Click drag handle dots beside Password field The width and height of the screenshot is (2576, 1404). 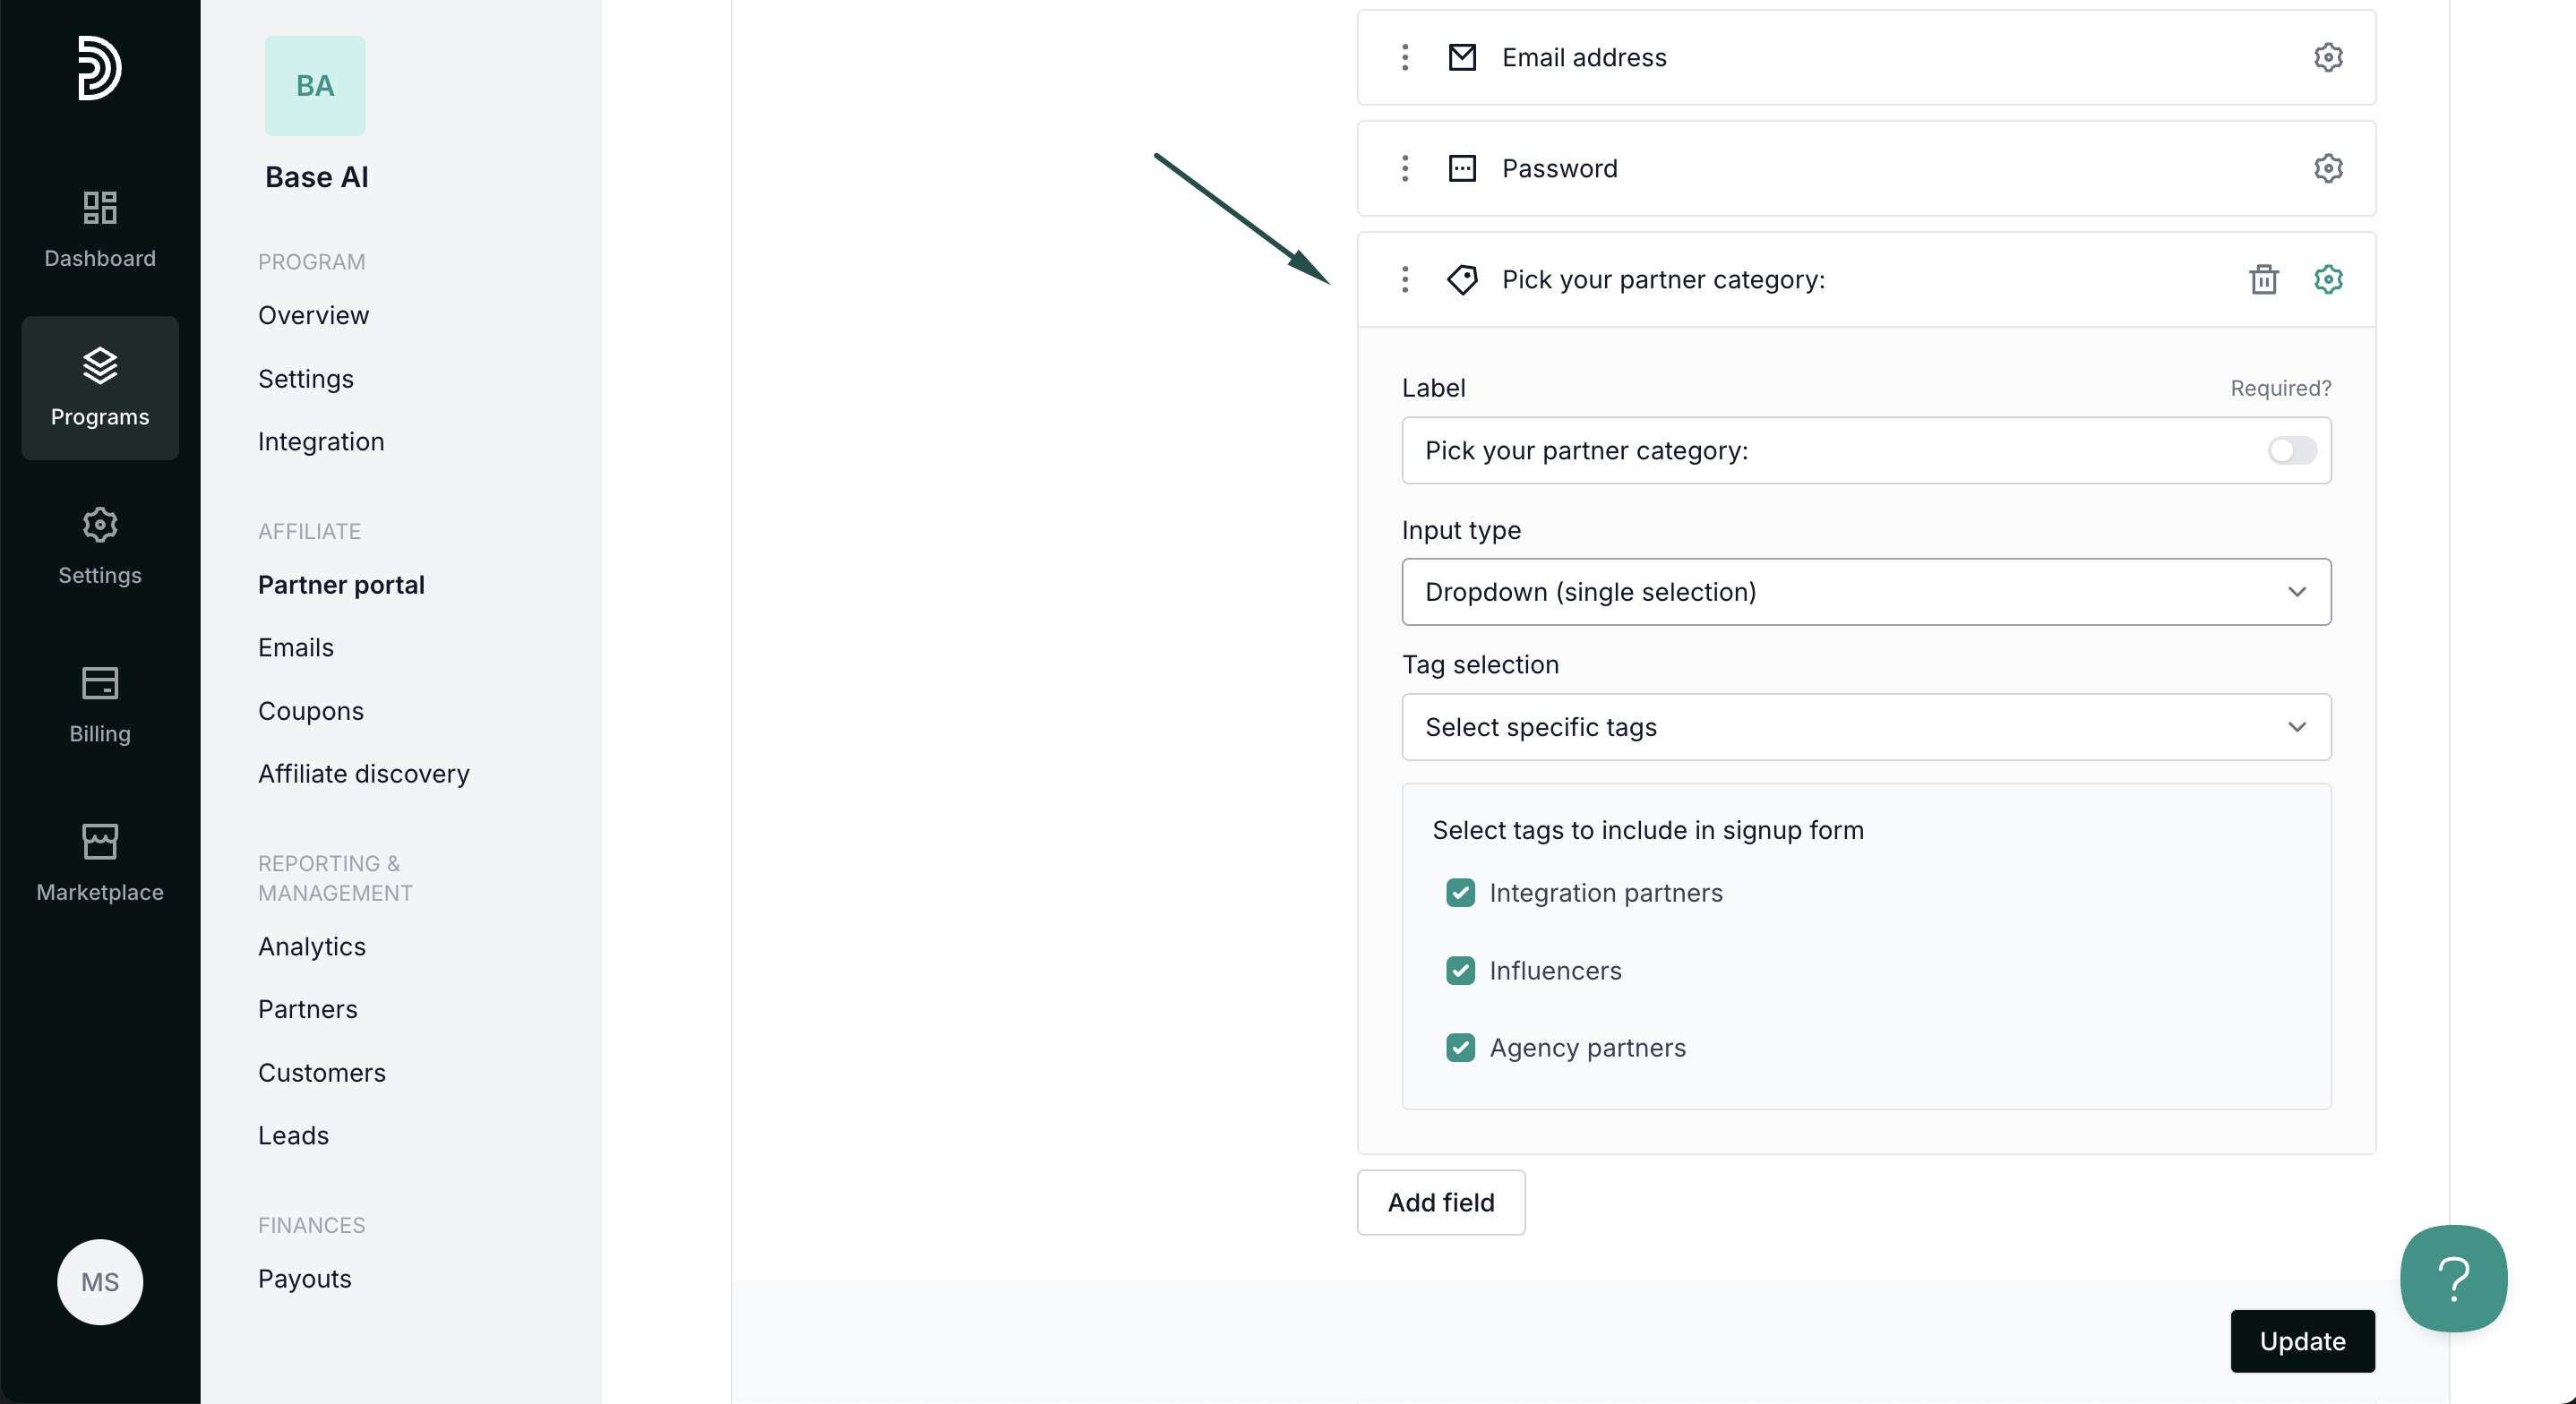pos(1404,168)
